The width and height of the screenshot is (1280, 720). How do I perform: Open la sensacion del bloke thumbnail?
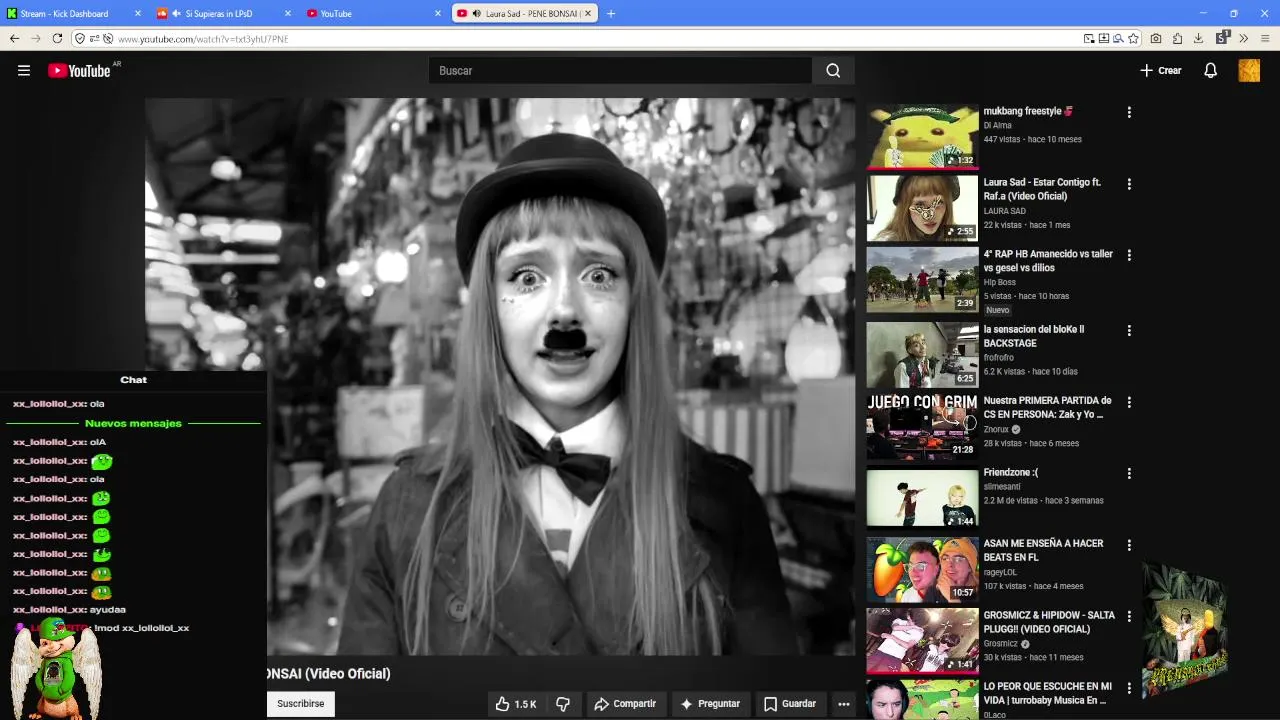point(922,354)
